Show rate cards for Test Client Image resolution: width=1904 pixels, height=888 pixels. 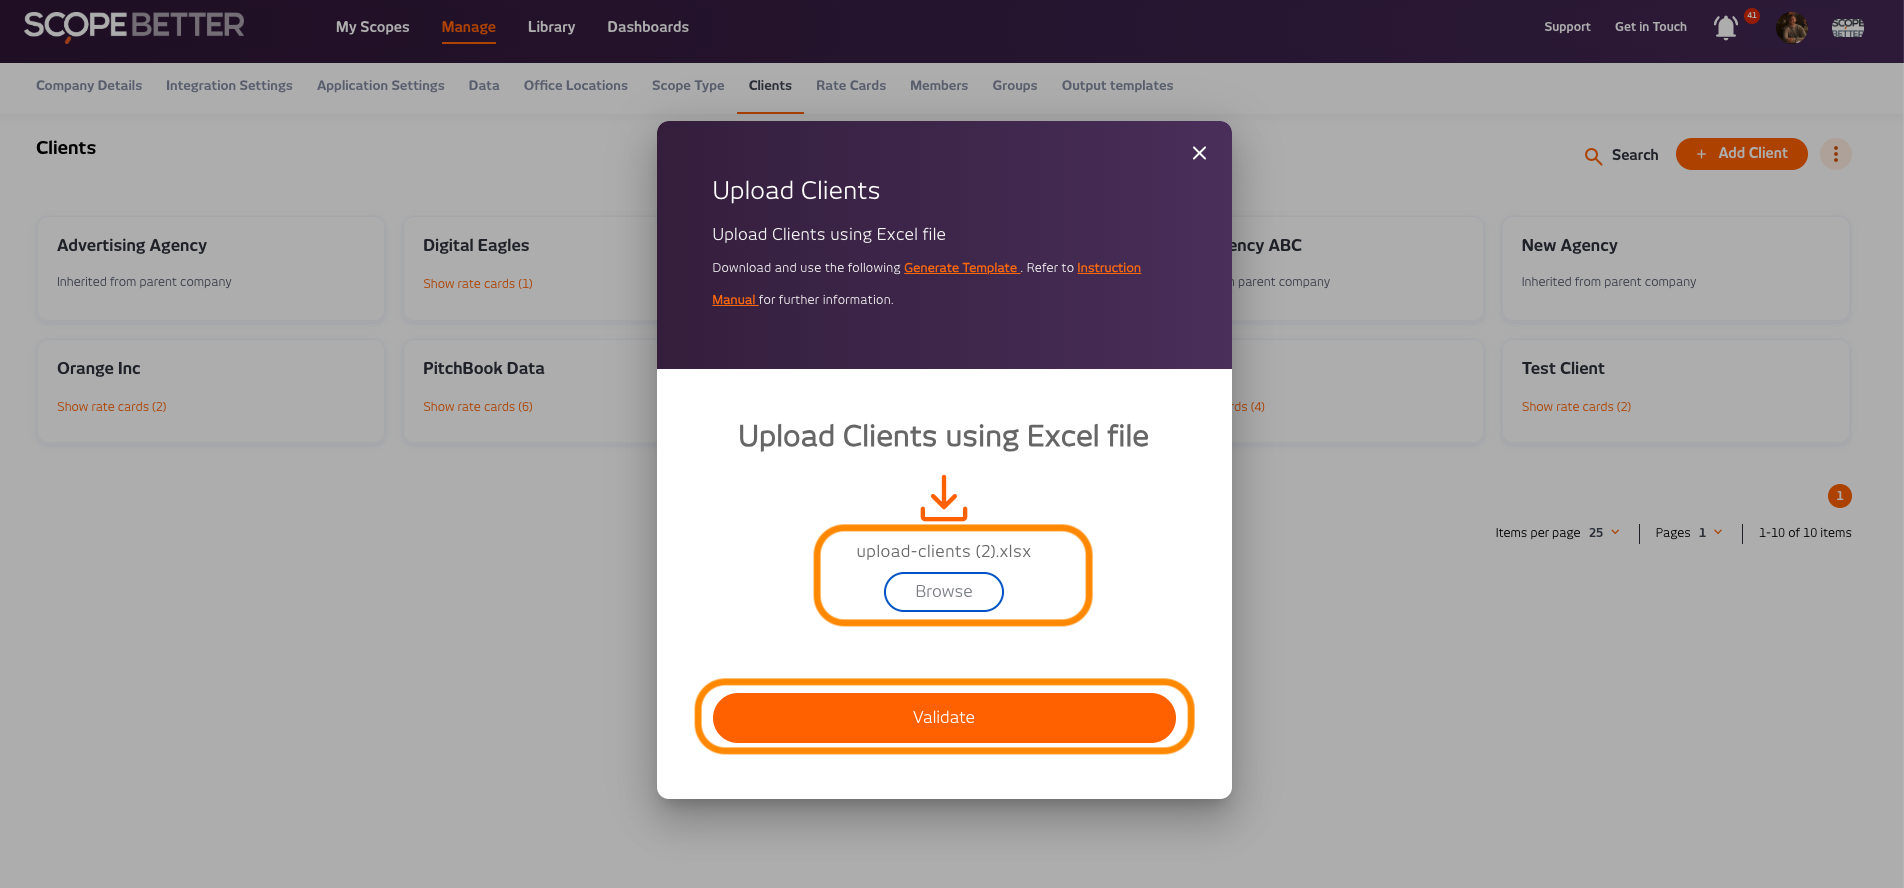(x=1576, y=407)
